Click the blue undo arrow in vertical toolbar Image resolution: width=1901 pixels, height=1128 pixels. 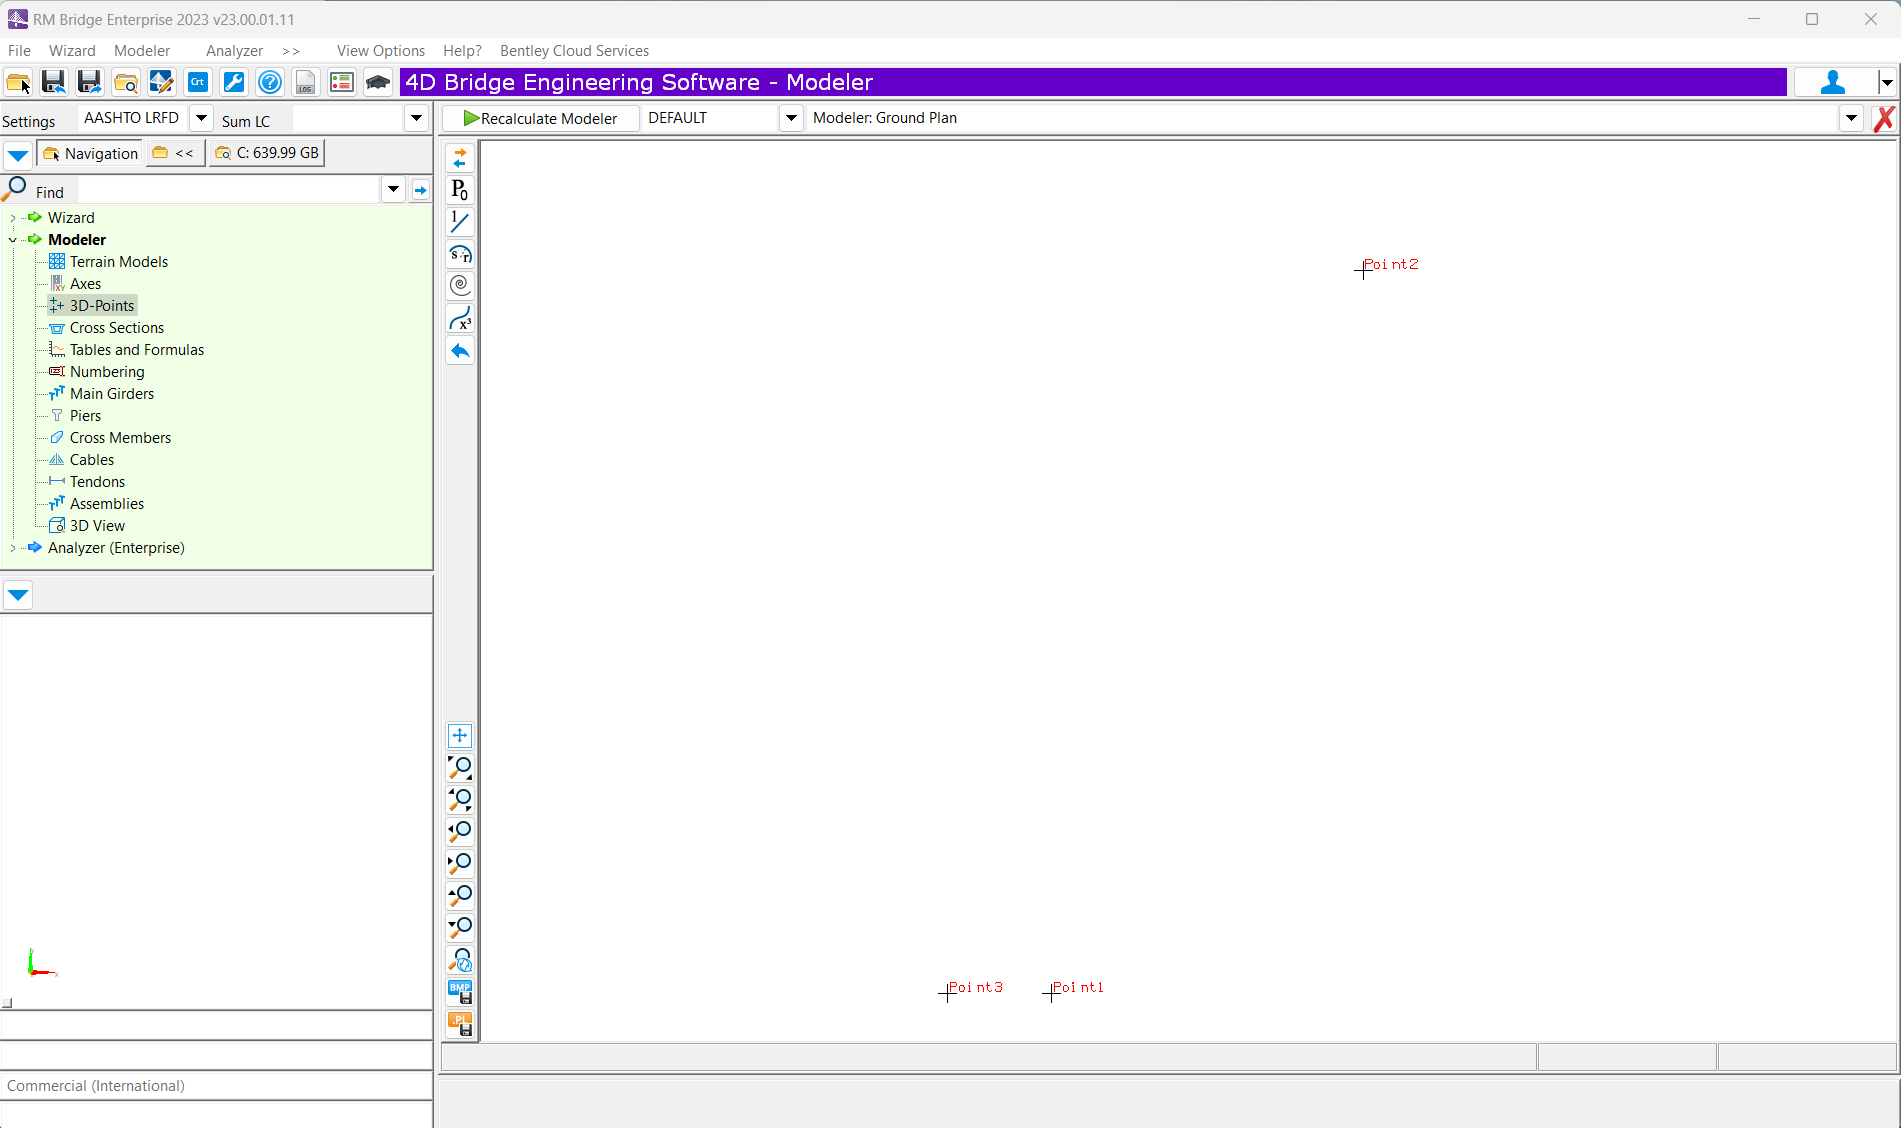tap(460, 350)
